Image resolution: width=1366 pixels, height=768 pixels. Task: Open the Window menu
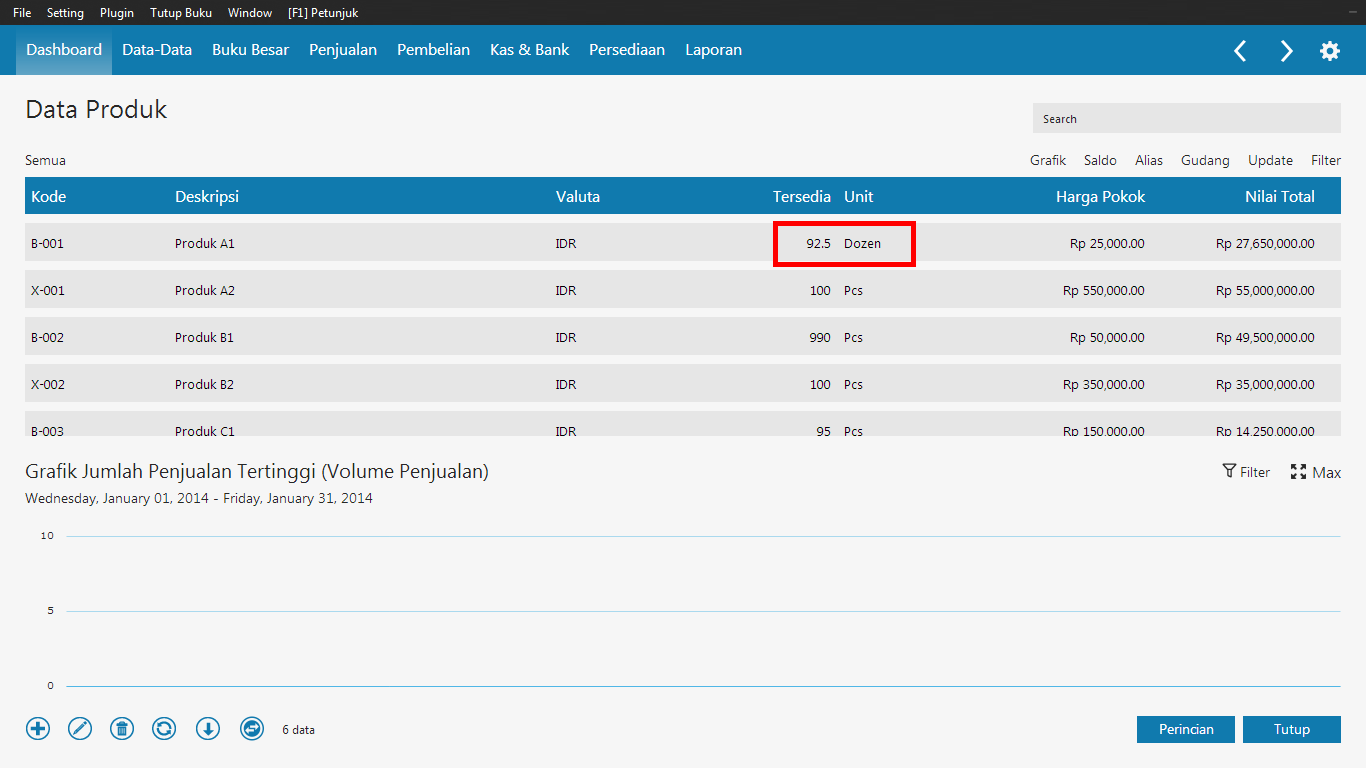pos(250,13)
